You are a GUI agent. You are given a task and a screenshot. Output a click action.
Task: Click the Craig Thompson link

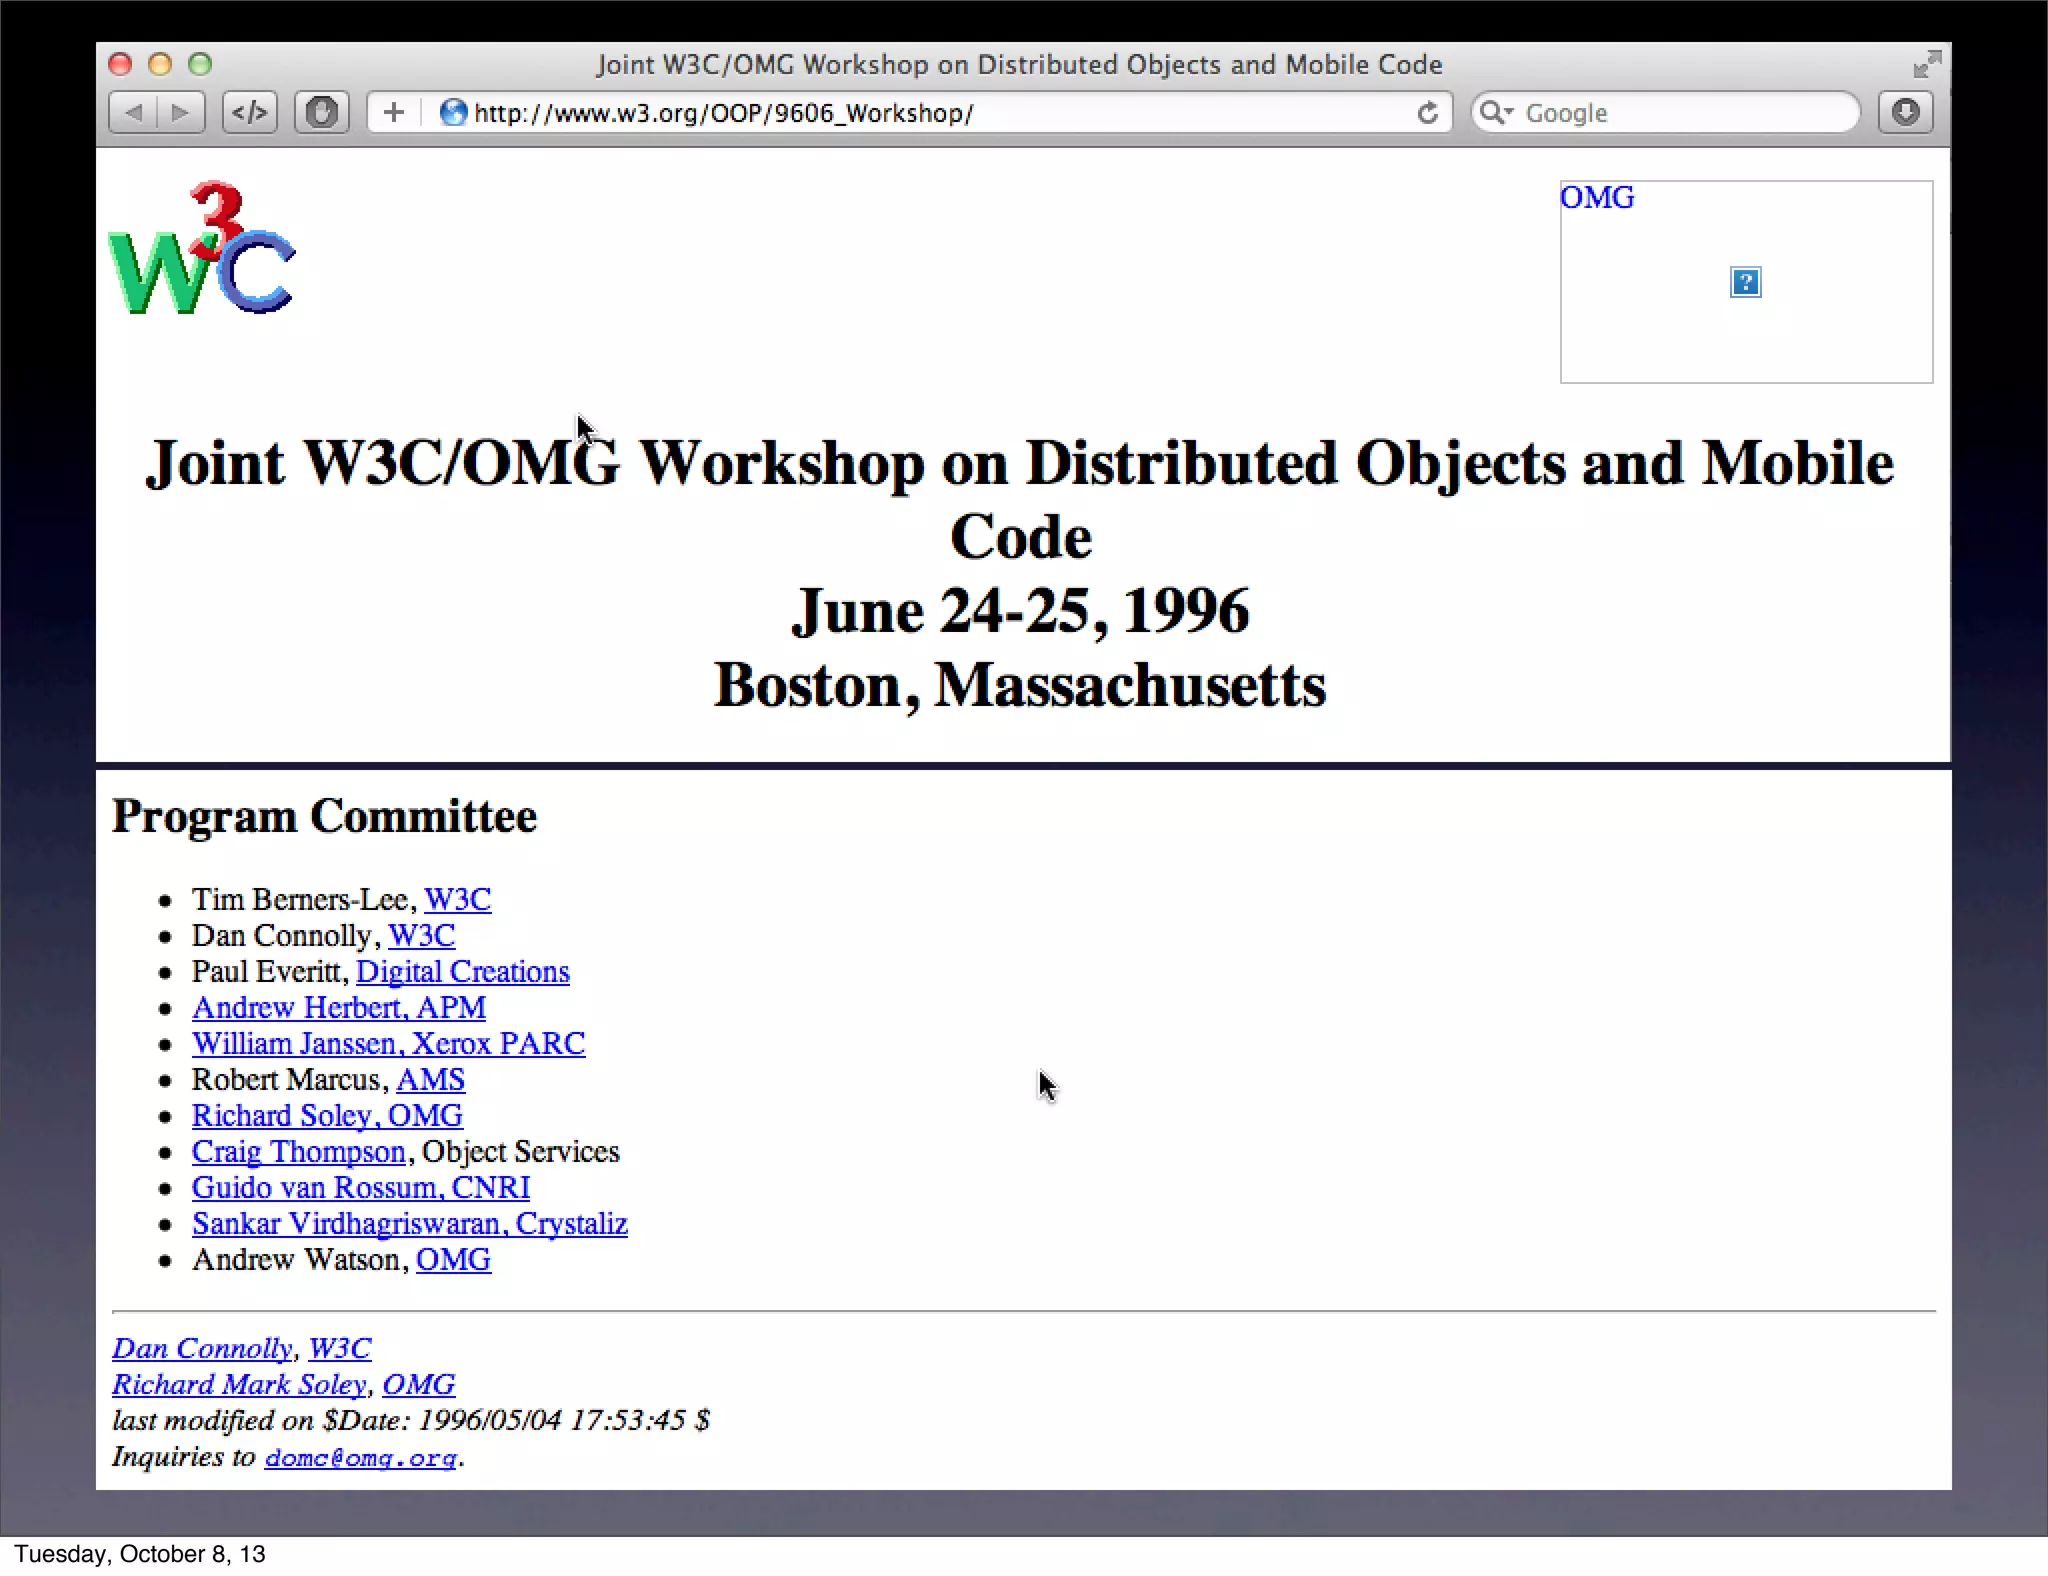298,1151
